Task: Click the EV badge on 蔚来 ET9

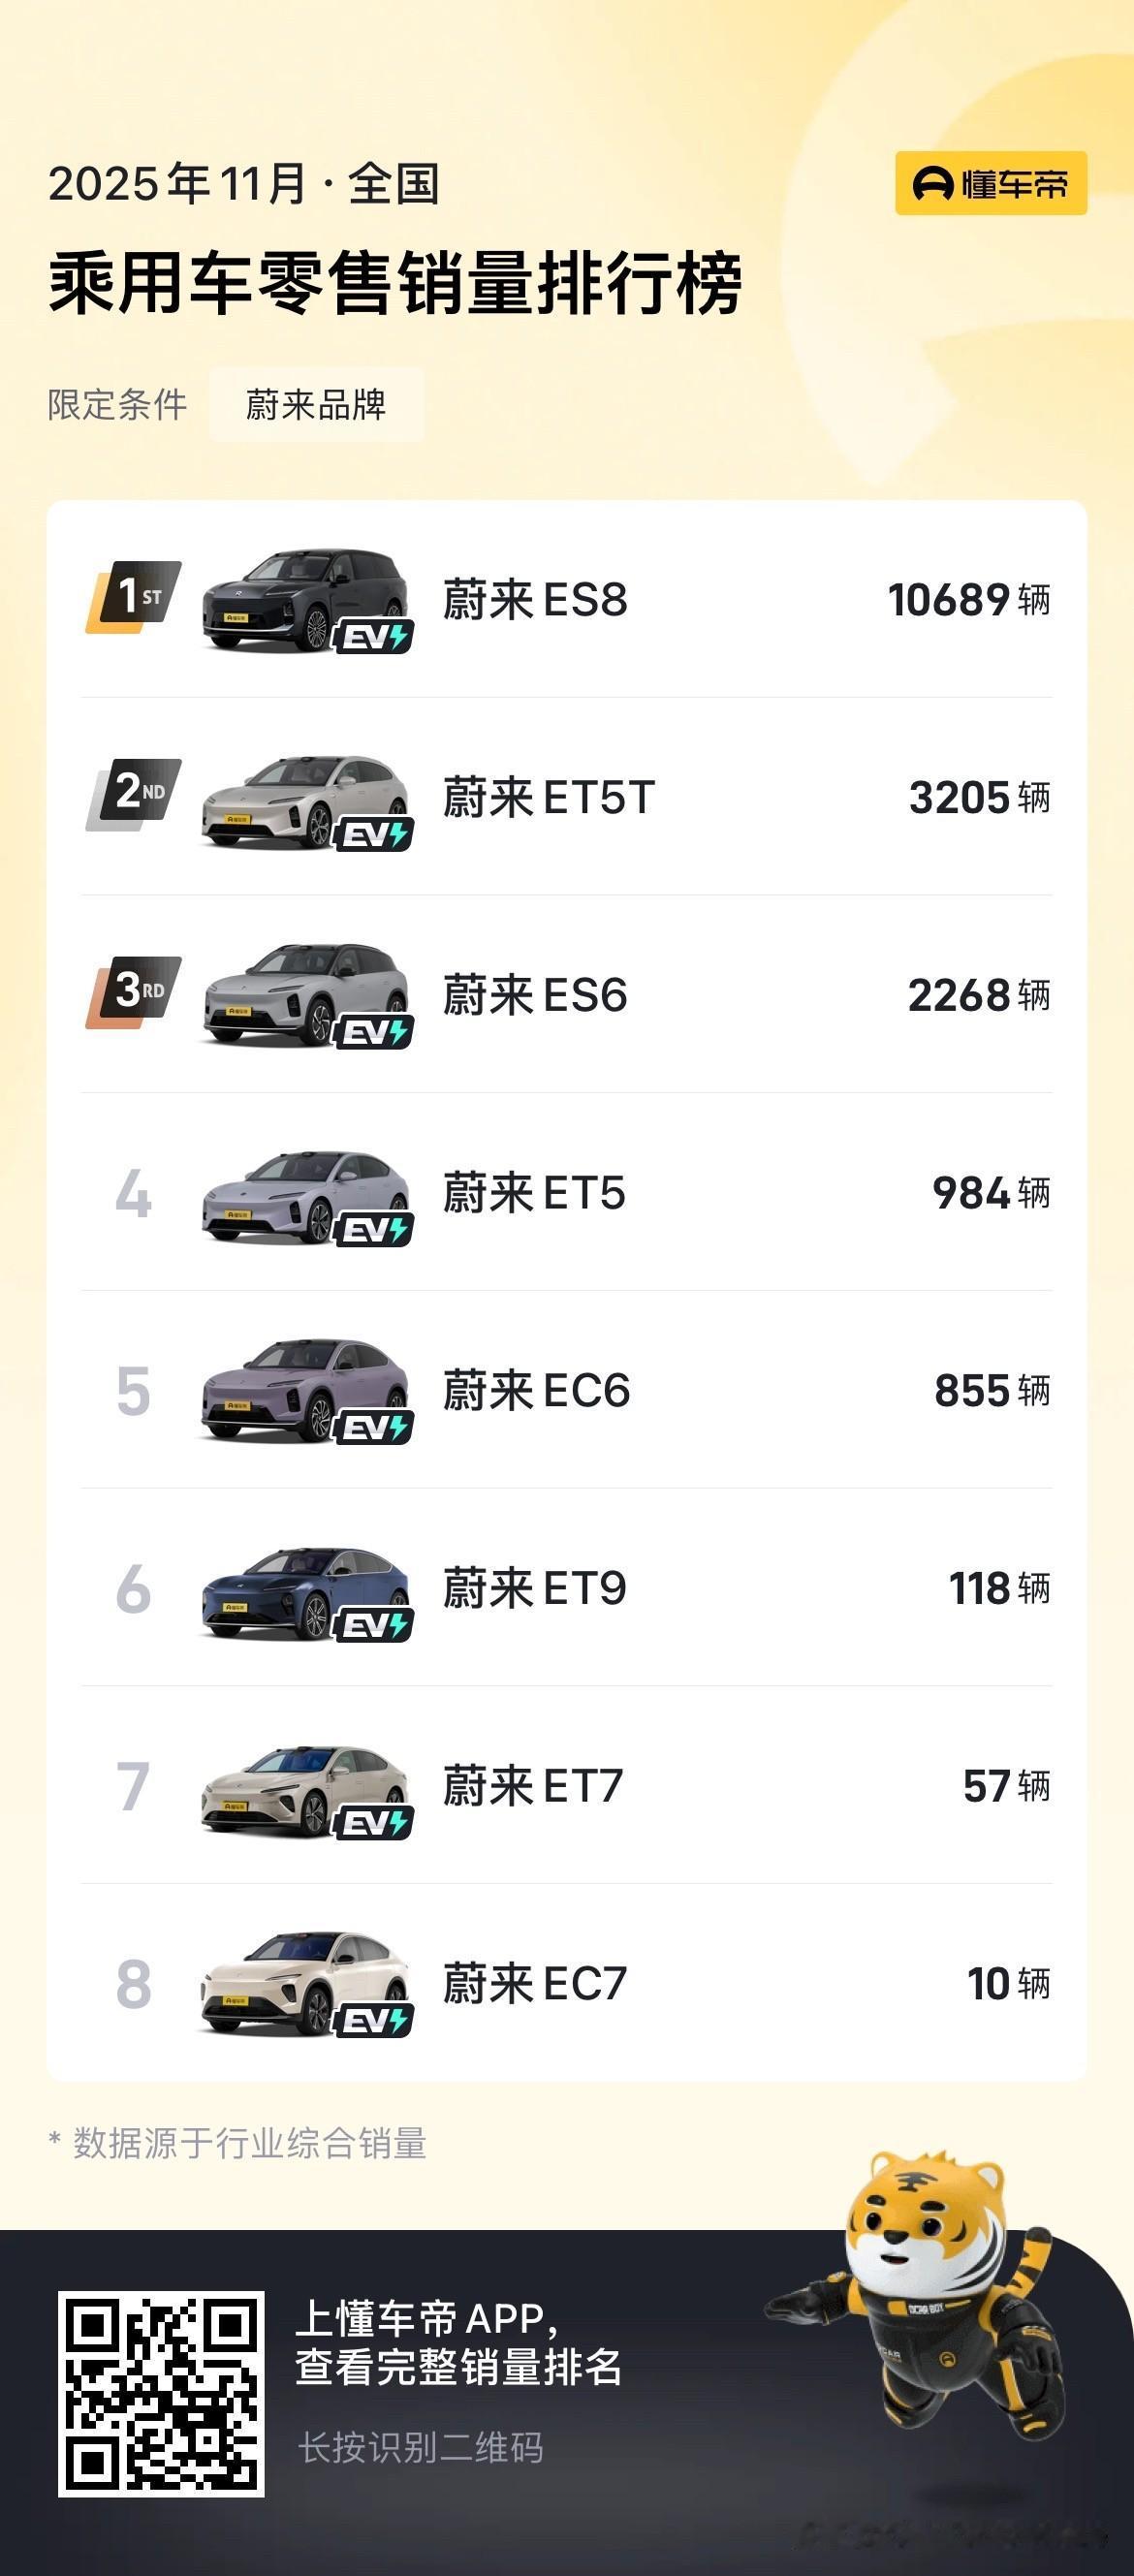Action: (373, 1625)
